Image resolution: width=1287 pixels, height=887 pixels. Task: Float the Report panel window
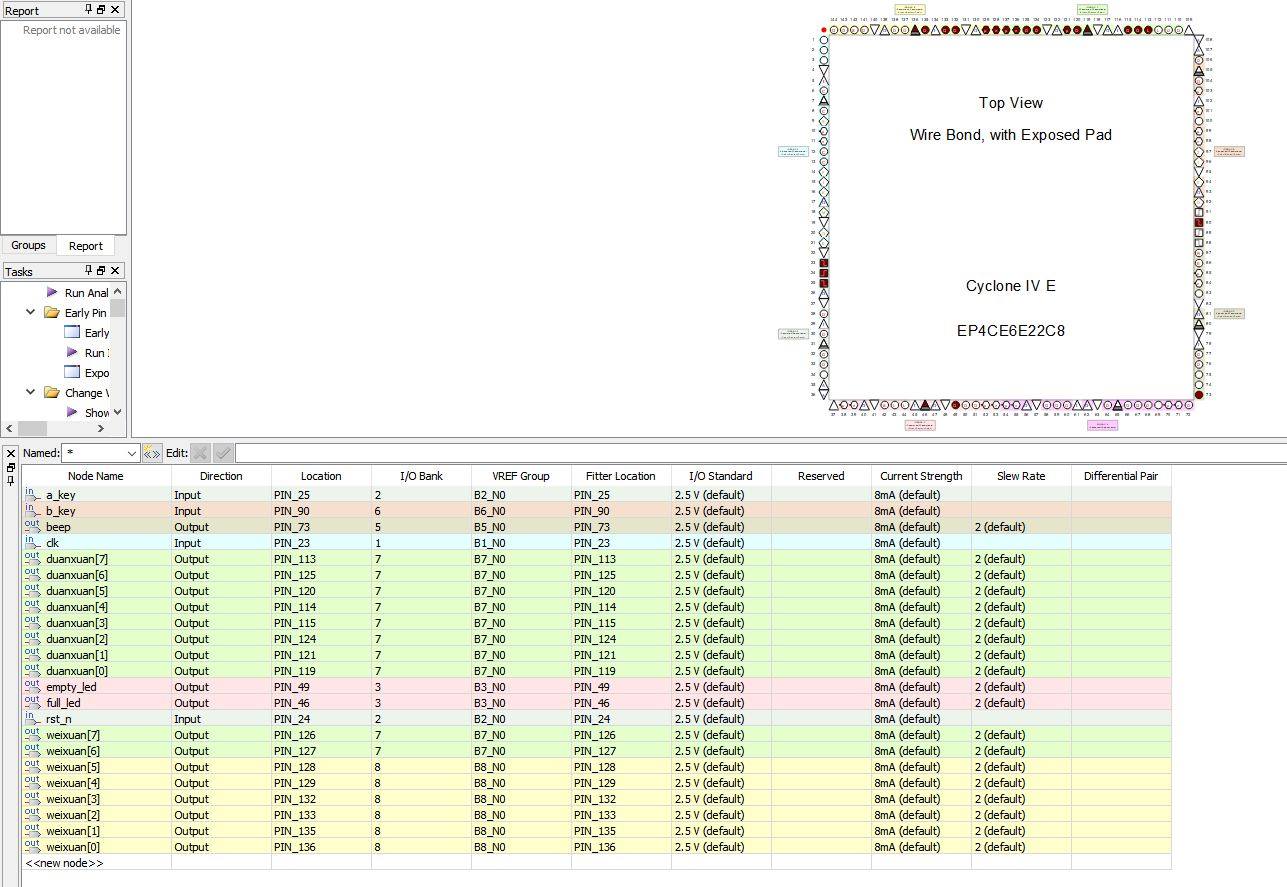click(101, 9)
